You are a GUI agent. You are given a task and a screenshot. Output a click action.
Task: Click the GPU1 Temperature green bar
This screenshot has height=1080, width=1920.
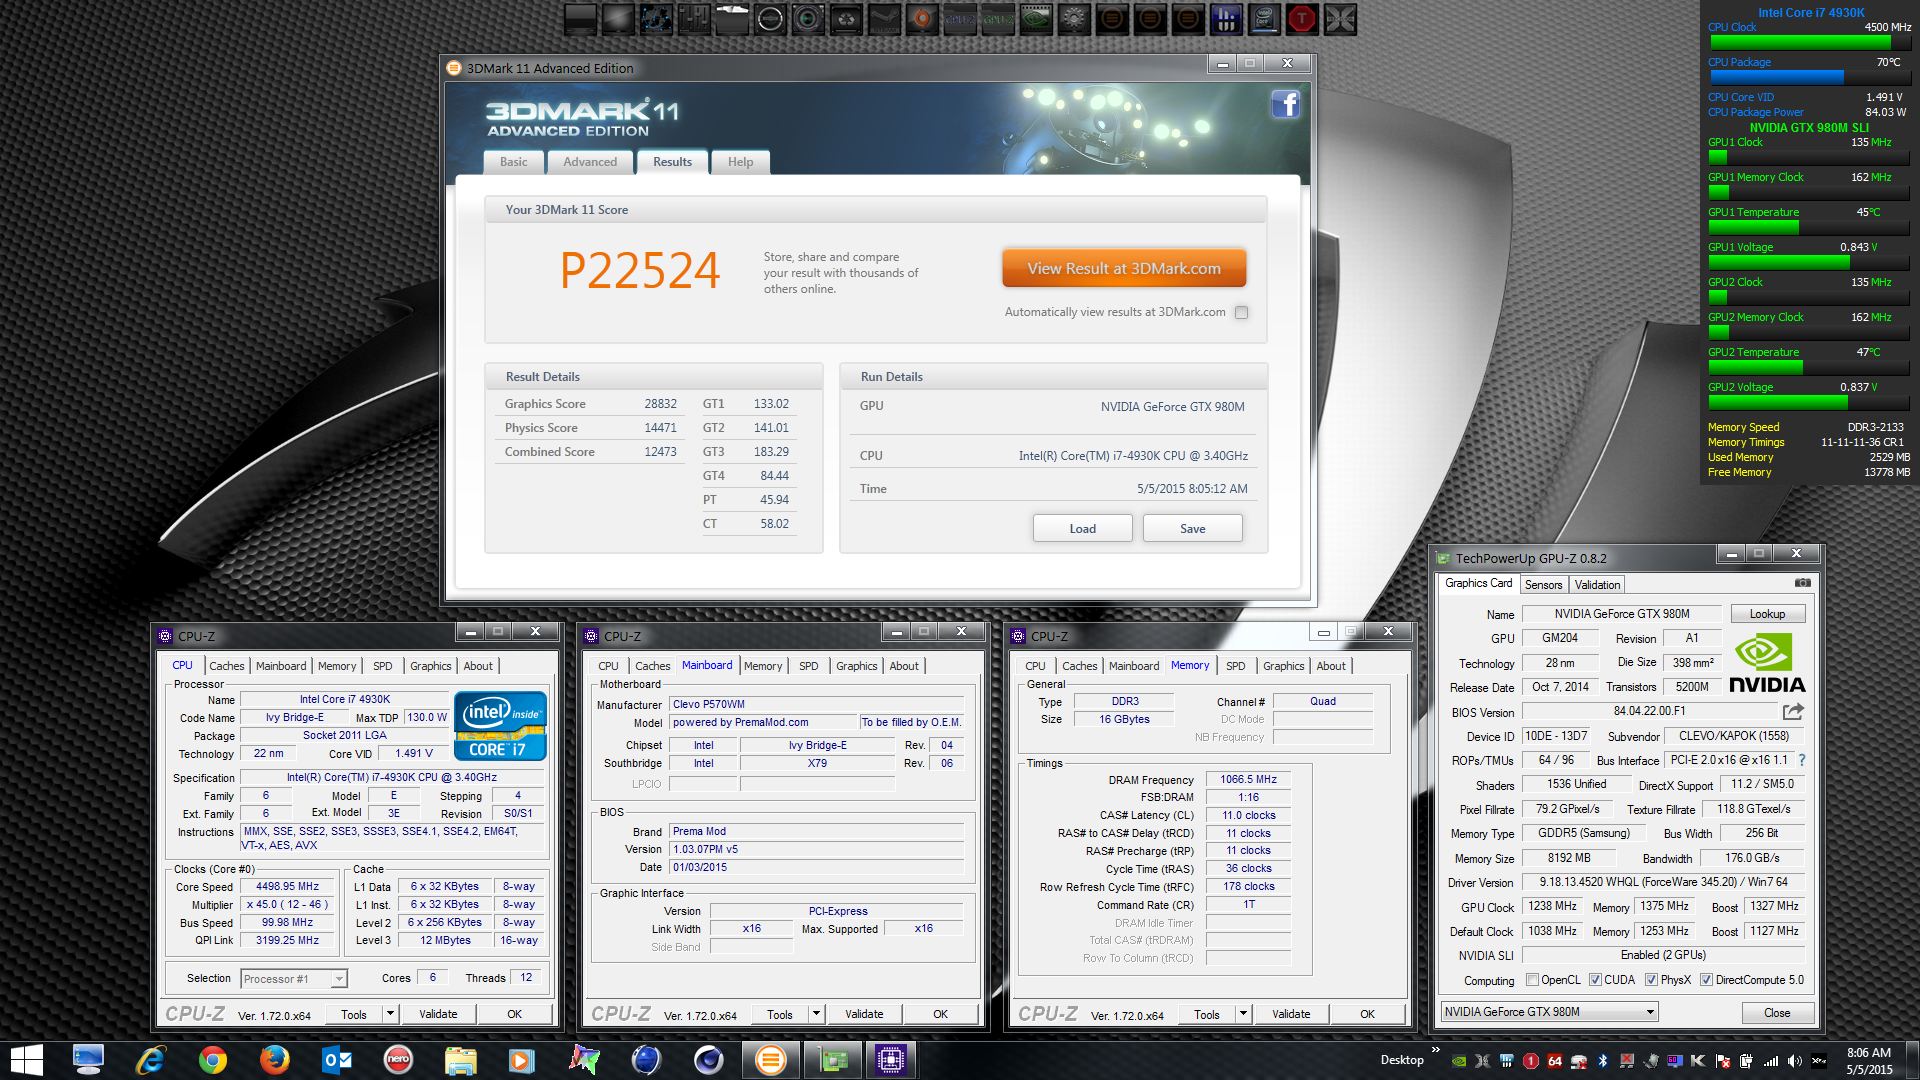(1752, 227)
